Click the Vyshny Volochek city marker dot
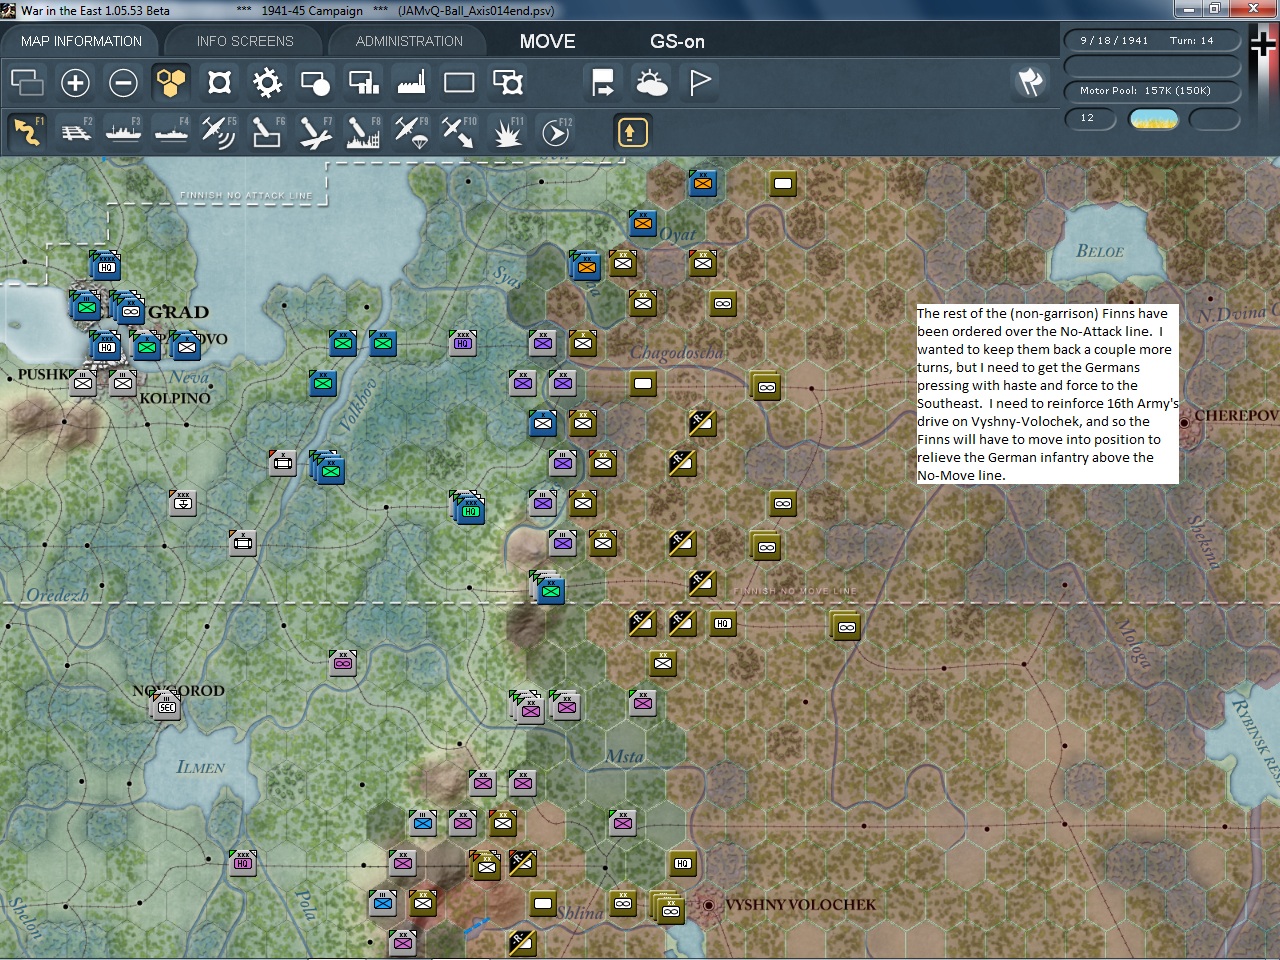This screenshot has height=960, width=1280. [708, 905]
